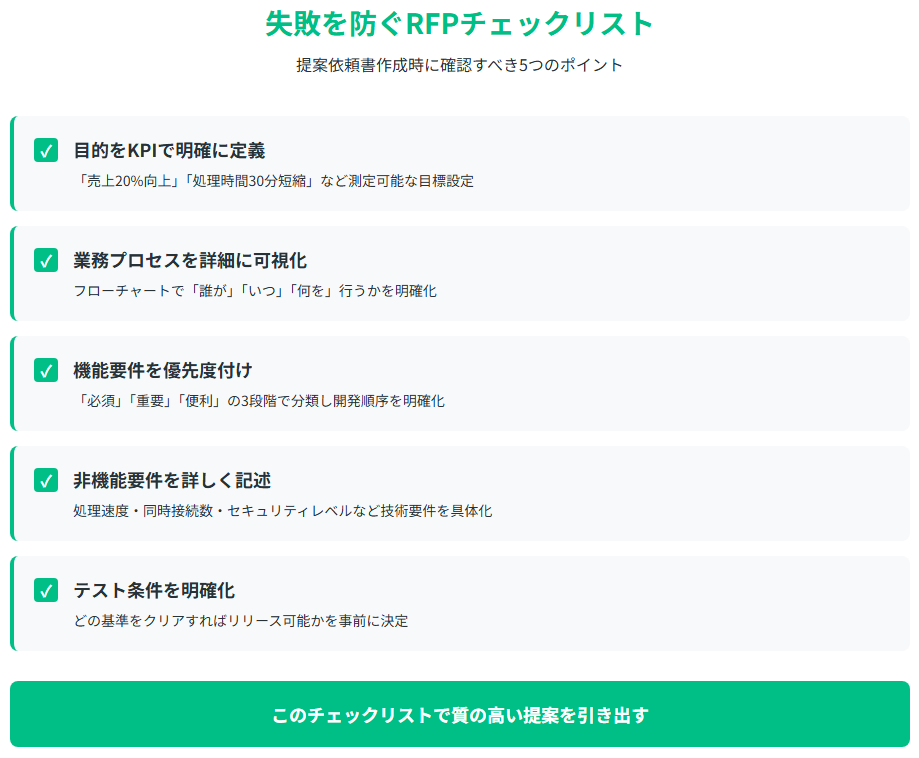Click the description about 3段階で分類
The height and width of the screenshot is (758, 919).
259,401
